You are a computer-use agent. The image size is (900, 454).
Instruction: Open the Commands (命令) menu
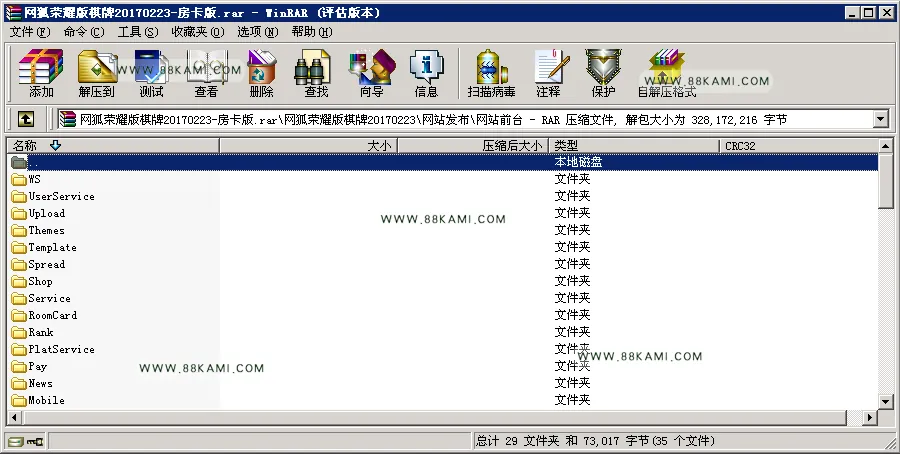[x=84, y=32]
